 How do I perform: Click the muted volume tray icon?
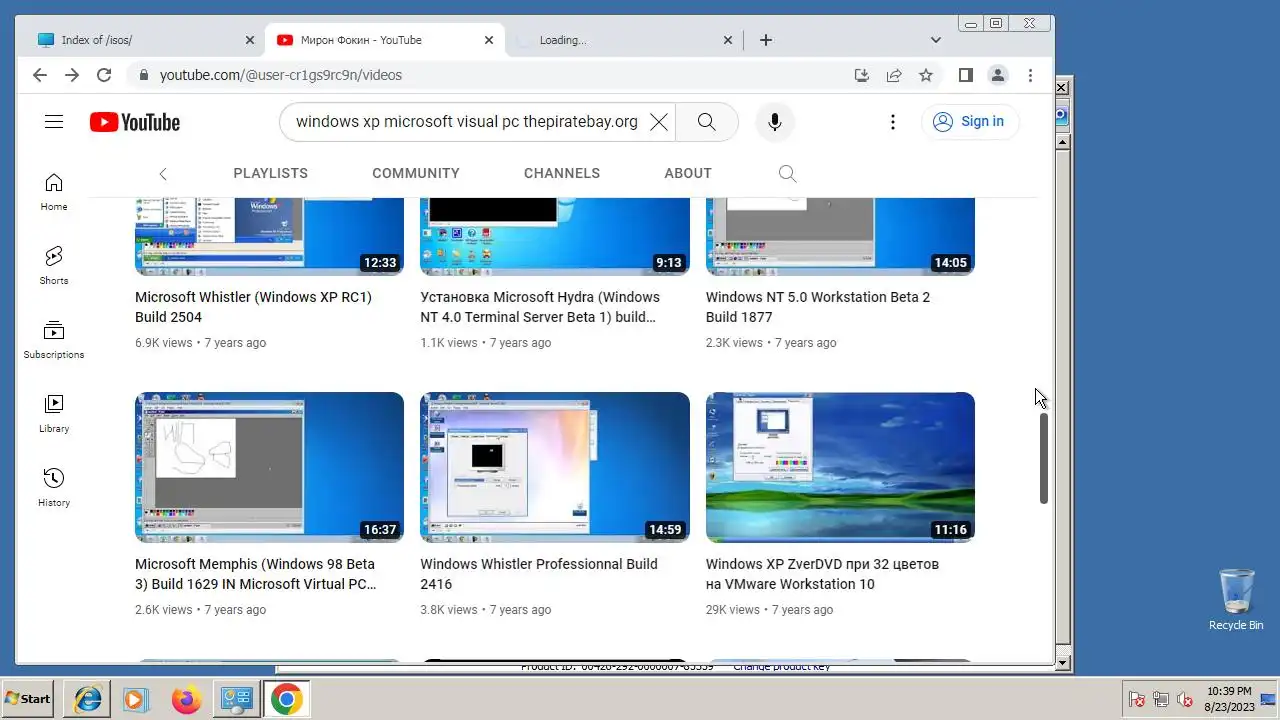(x=1185, y=699)
